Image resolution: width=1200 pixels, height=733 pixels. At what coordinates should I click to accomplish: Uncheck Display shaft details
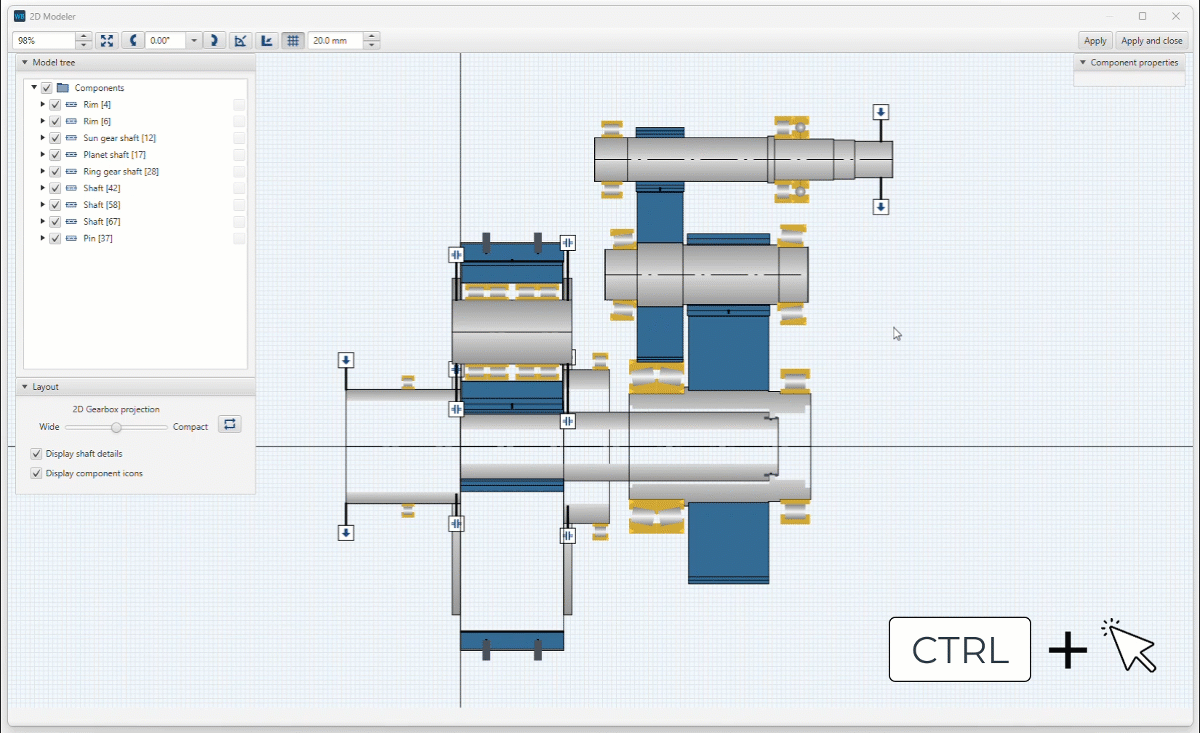click(x=37, y=454)
